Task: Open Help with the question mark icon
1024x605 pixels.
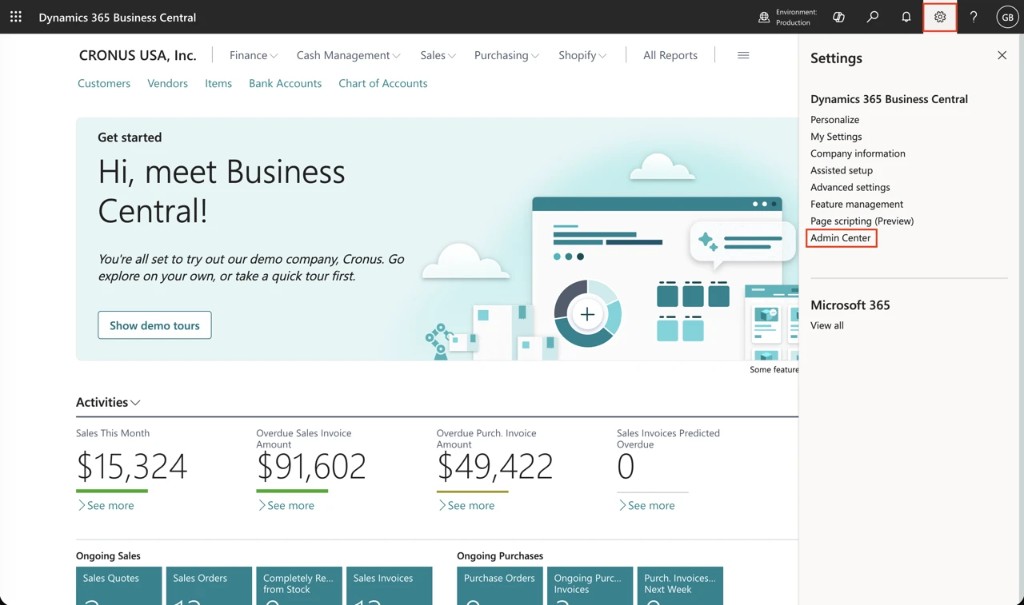Action: pos(973,17)
